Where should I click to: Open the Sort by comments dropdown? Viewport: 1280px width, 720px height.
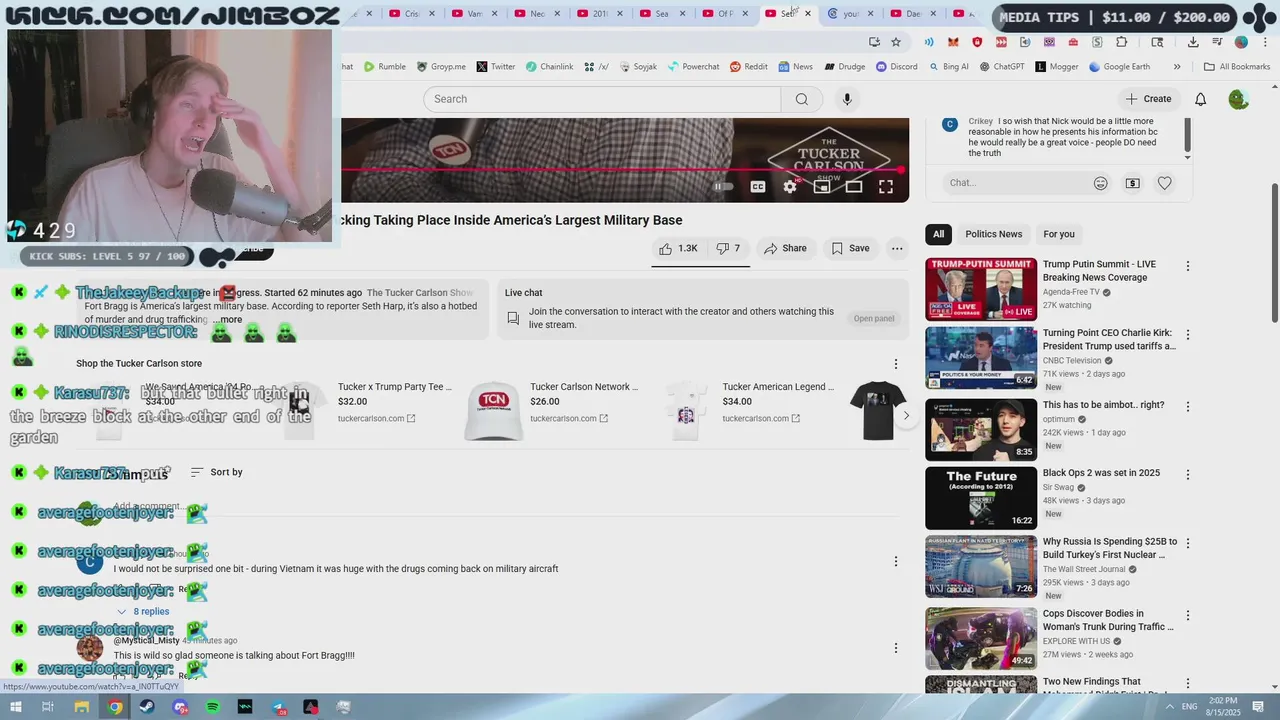click(x=216, y=472)
